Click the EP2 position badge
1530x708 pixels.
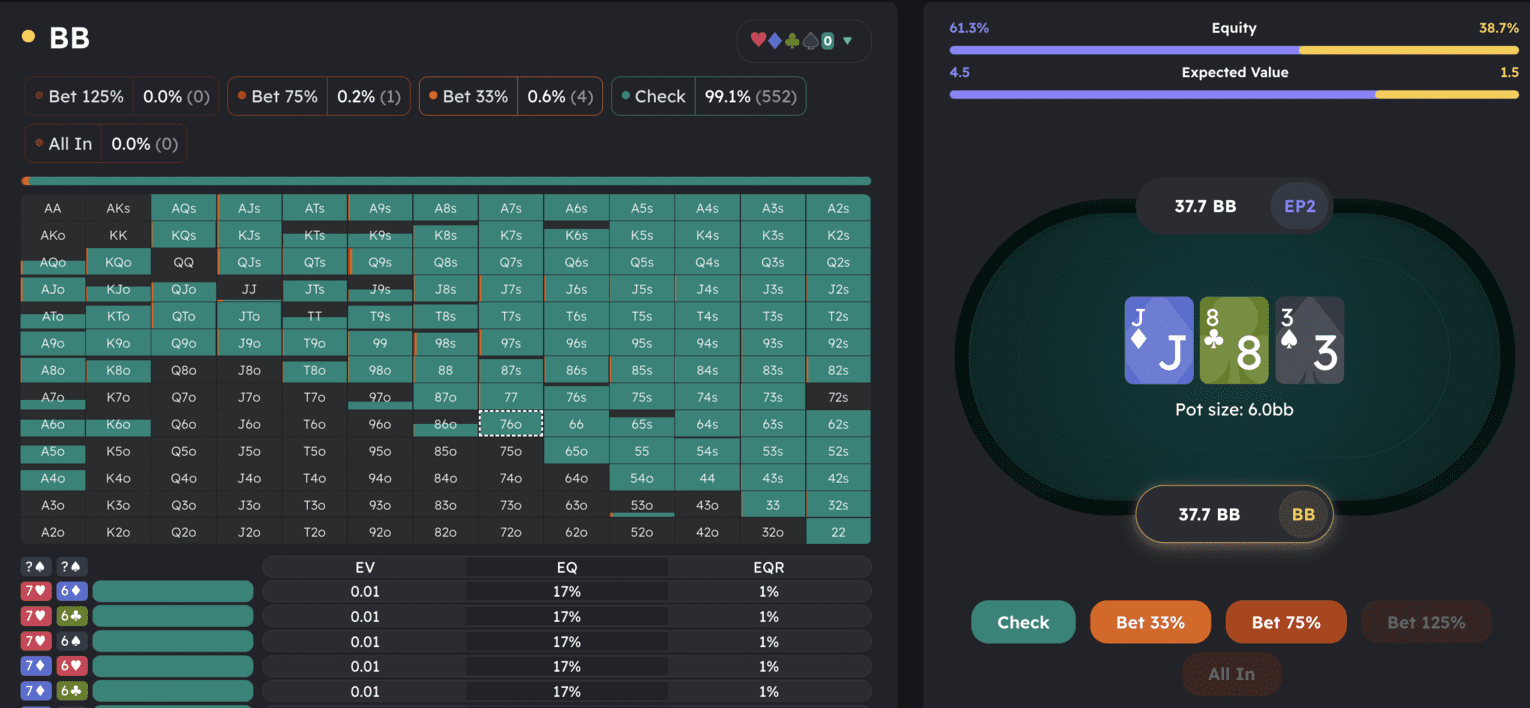[x=1300, y=206]
